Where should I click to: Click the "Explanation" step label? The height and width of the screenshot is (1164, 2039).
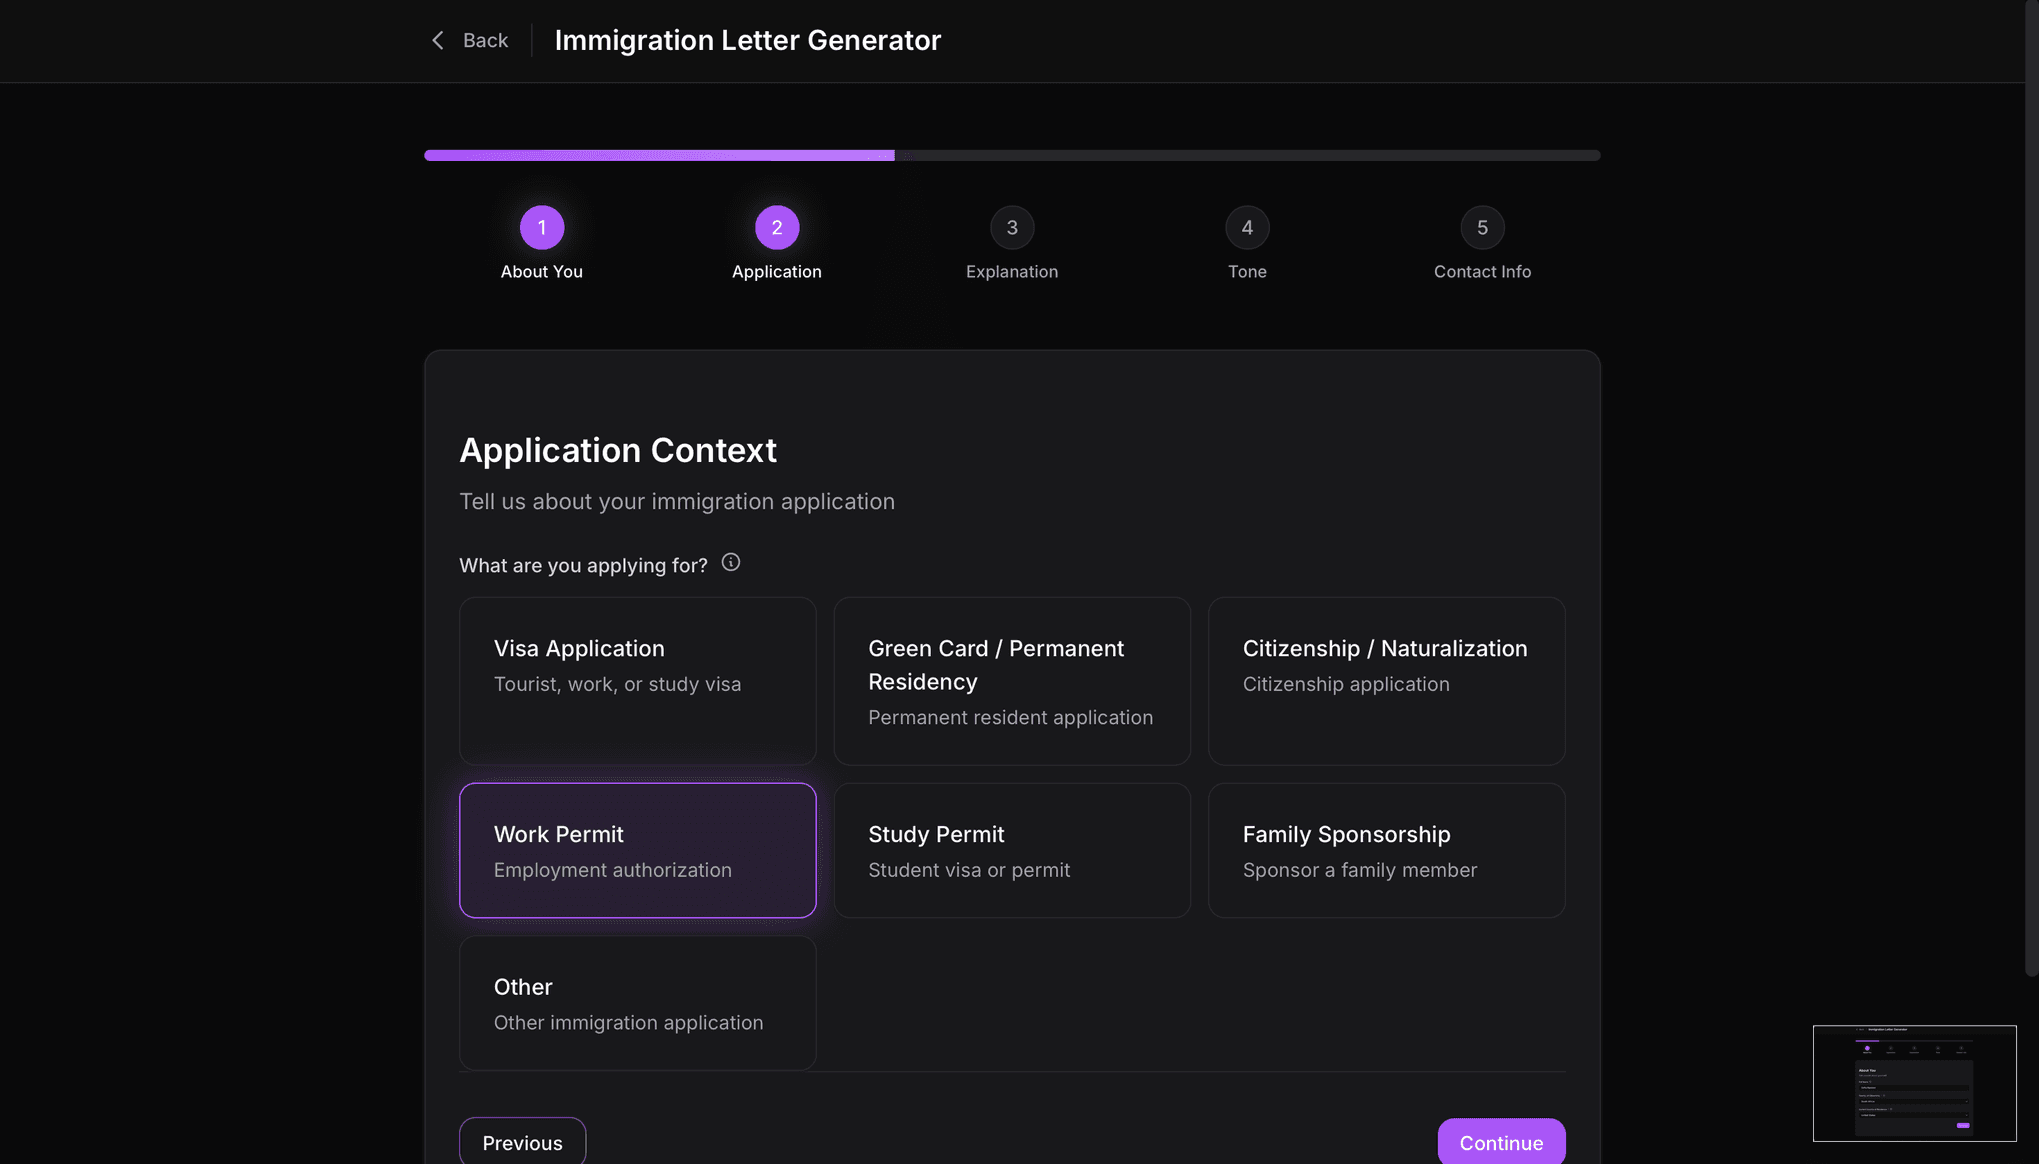point(1012,272)
